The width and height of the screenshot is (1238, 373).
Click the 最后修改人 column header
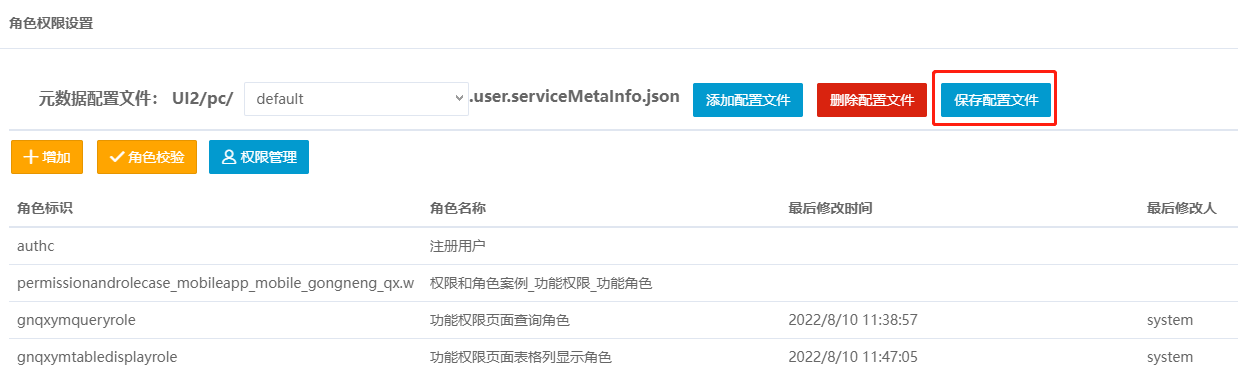click(x=1181, y=208)
